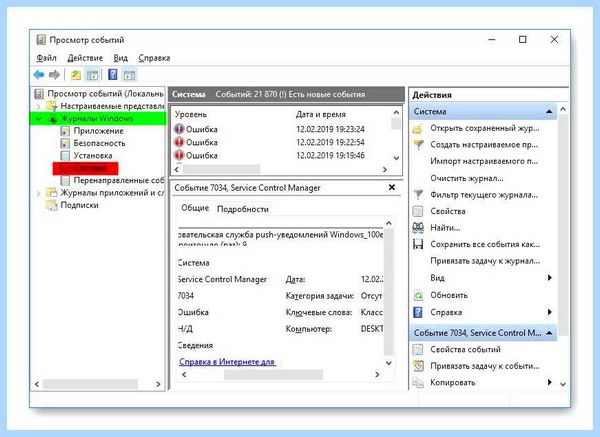Toggle the console tree toolbar icon
The height and width of the screenshot is (437, 600).
point(92,75)
